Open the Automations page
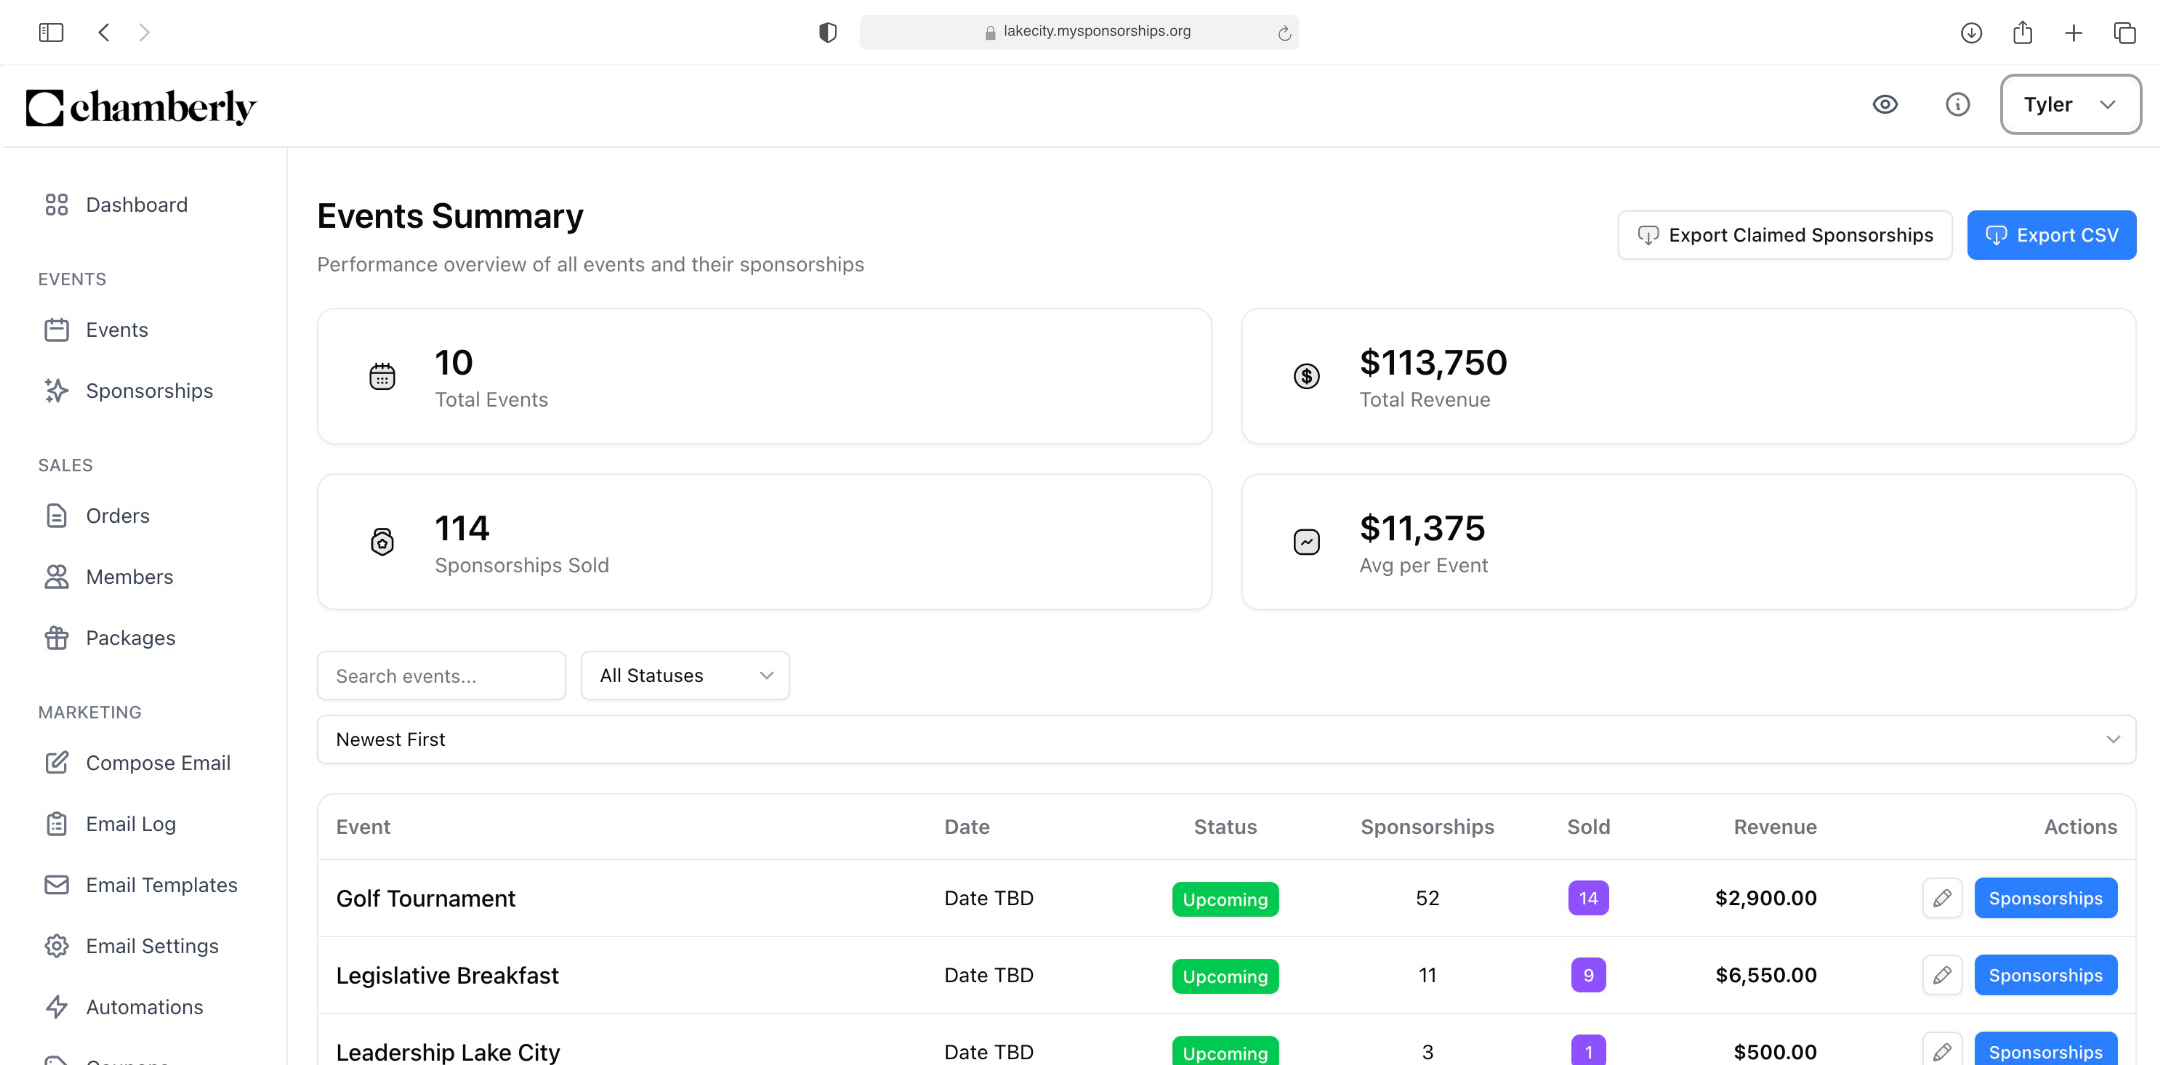 tap(144, 1006)
